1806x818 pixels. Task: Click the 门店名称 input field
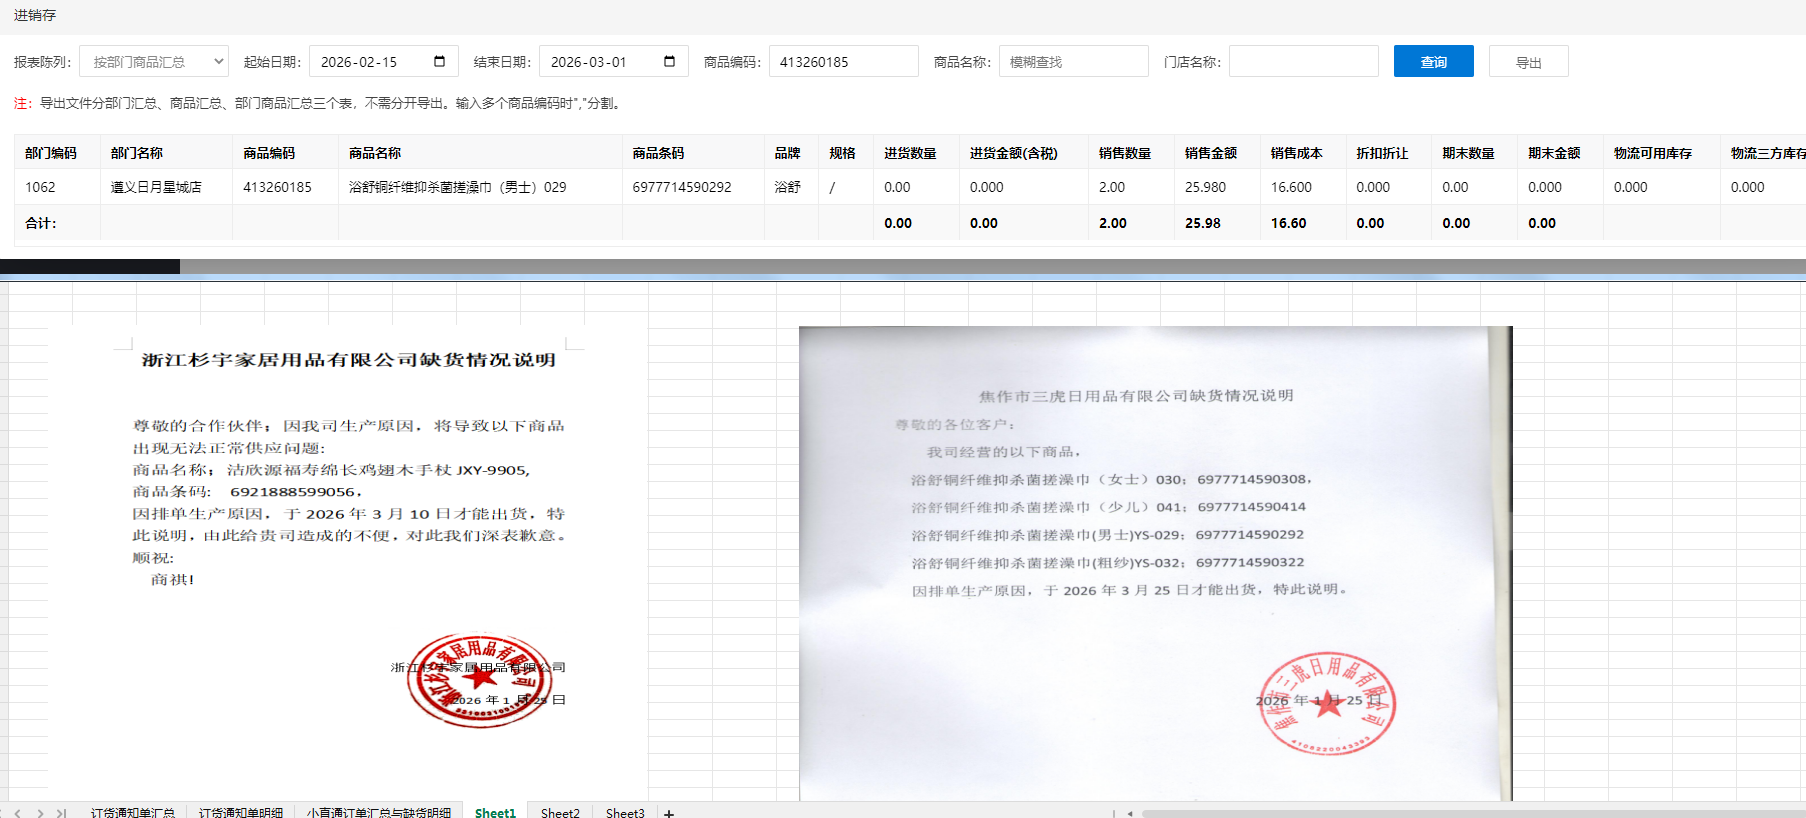pyautogui.click(x=1303, y=62)
